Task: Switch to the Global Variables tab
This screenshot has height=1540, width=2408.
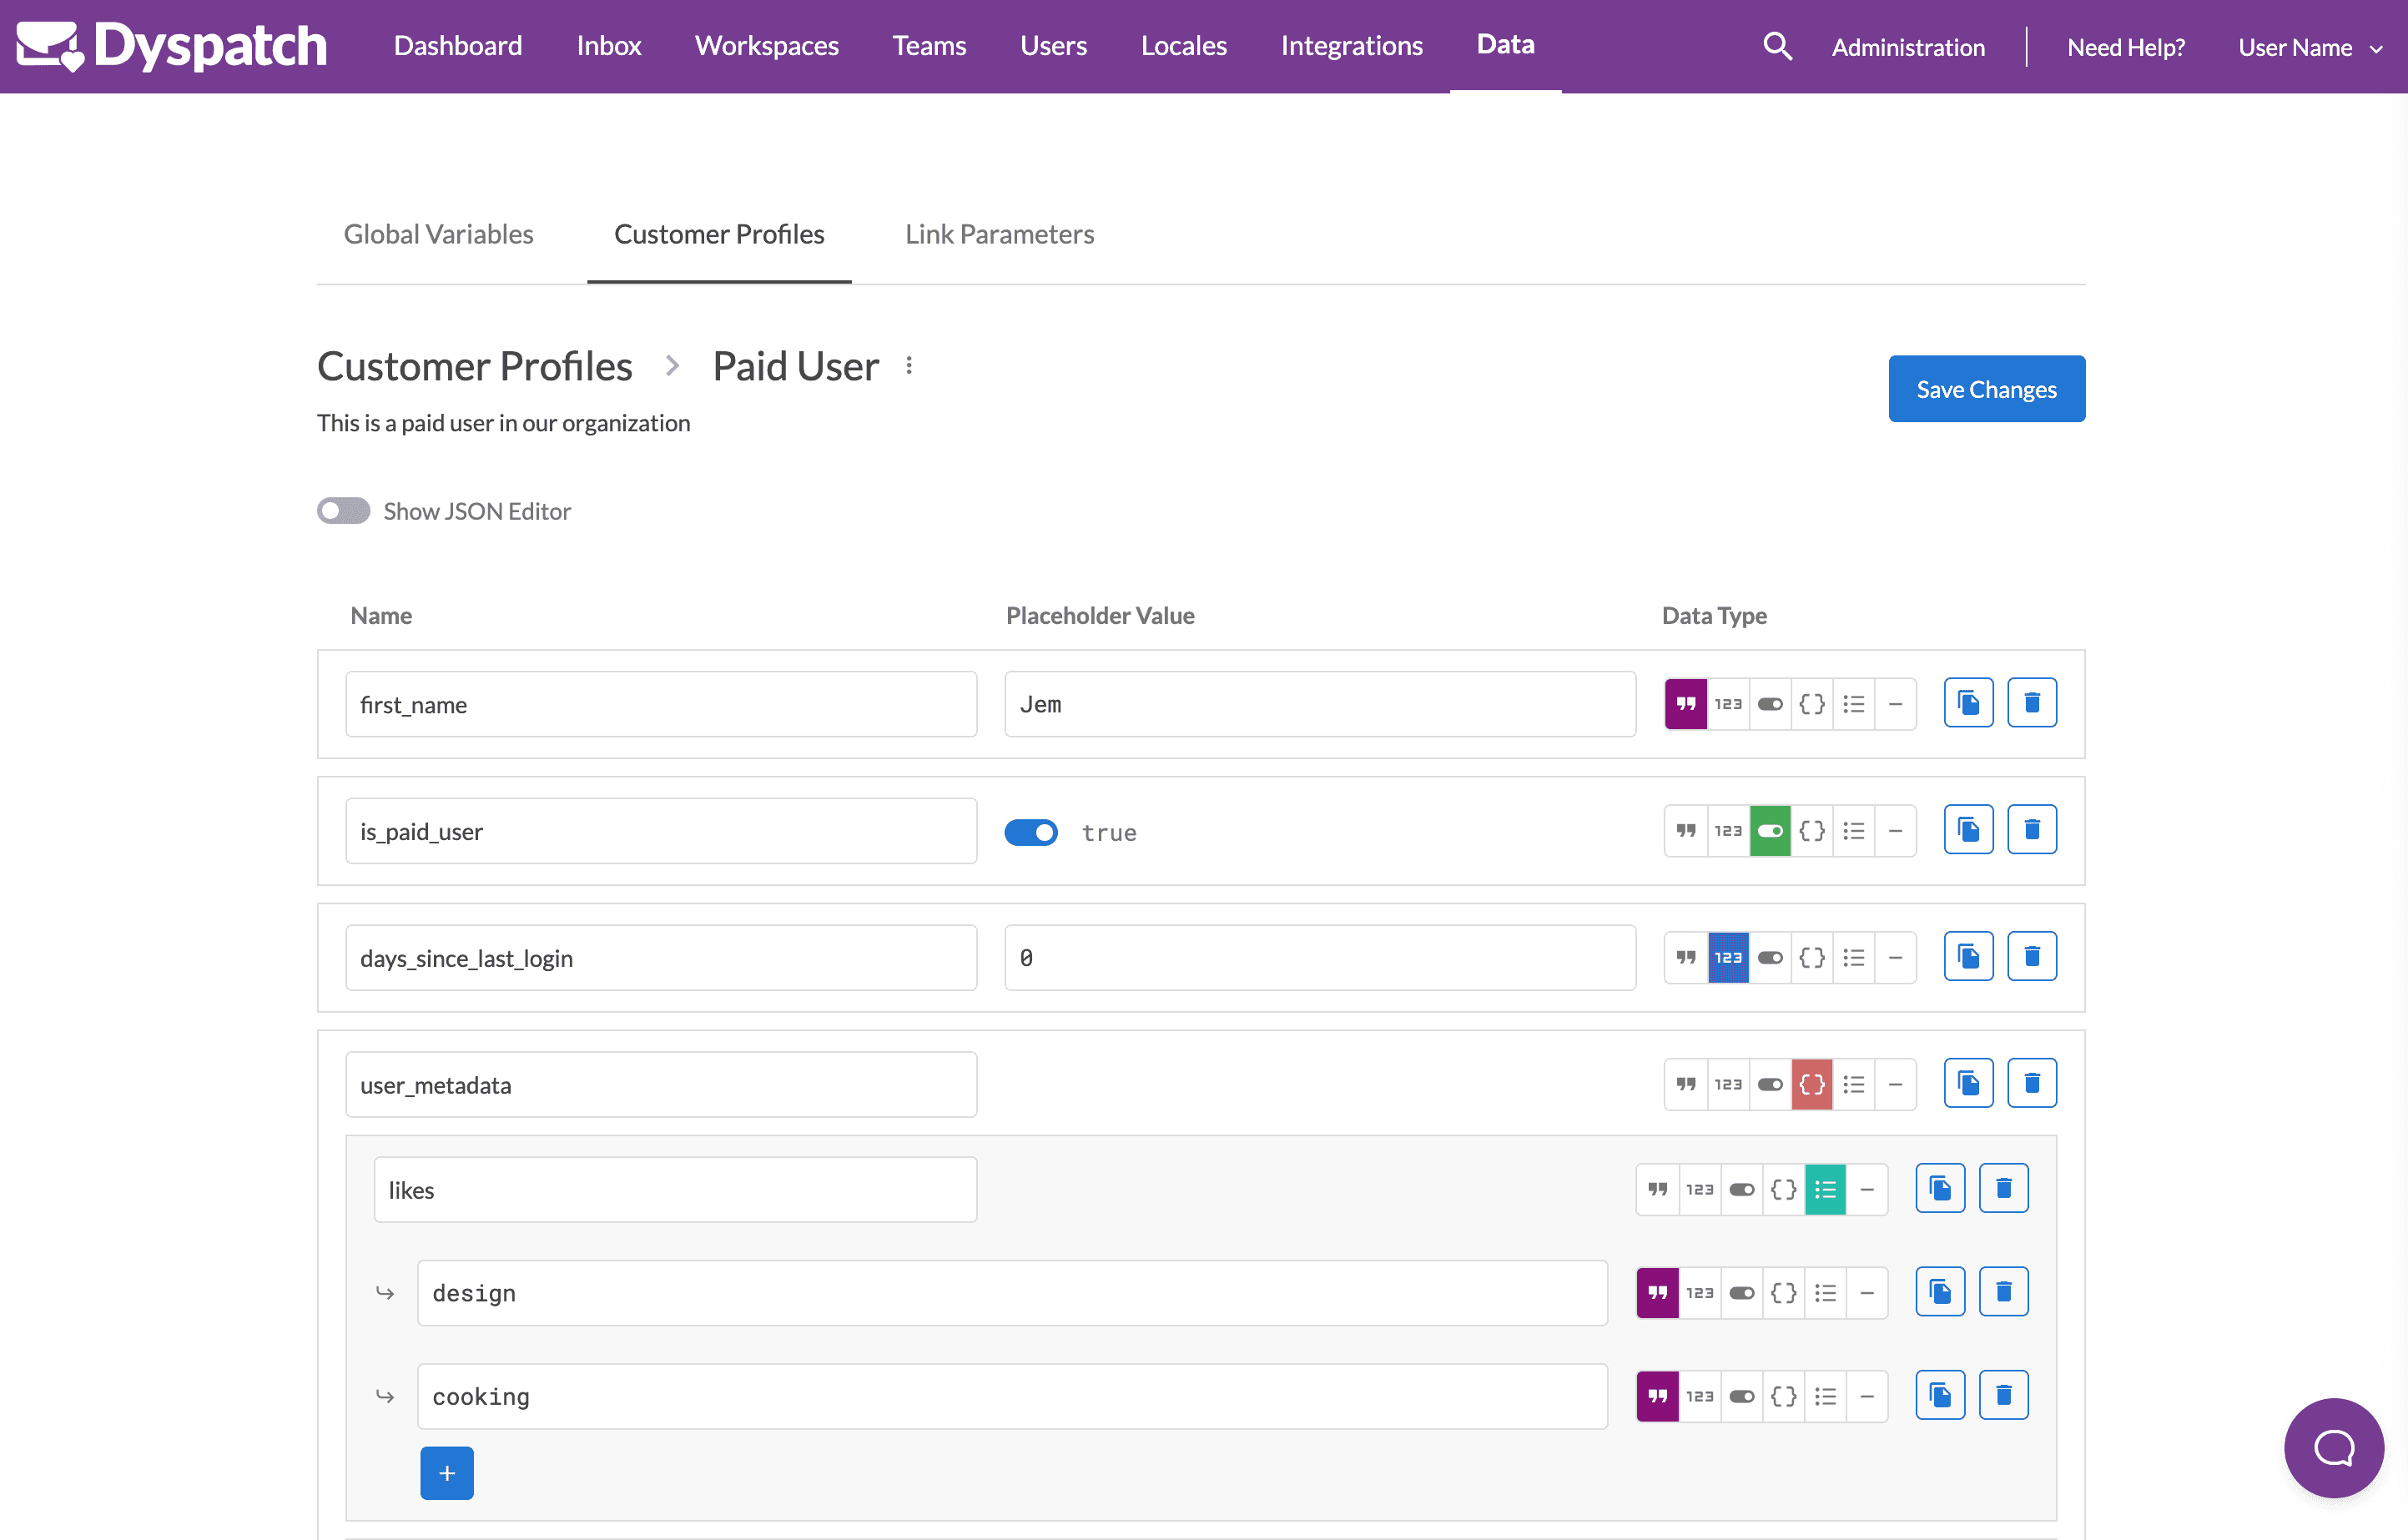Action: coord(439,234)
